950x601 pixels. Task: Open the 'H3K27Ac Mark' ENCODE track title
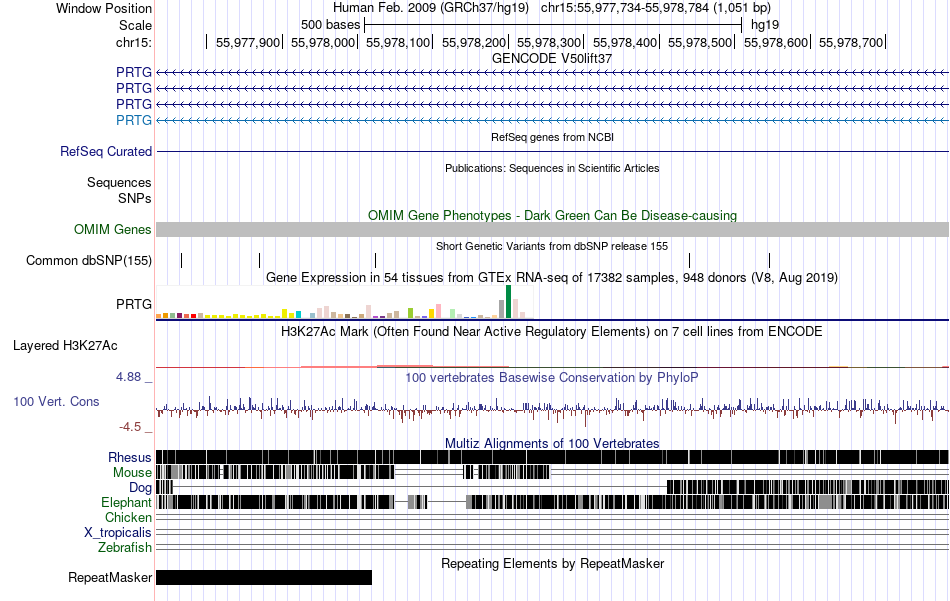(x=552, y=332)
